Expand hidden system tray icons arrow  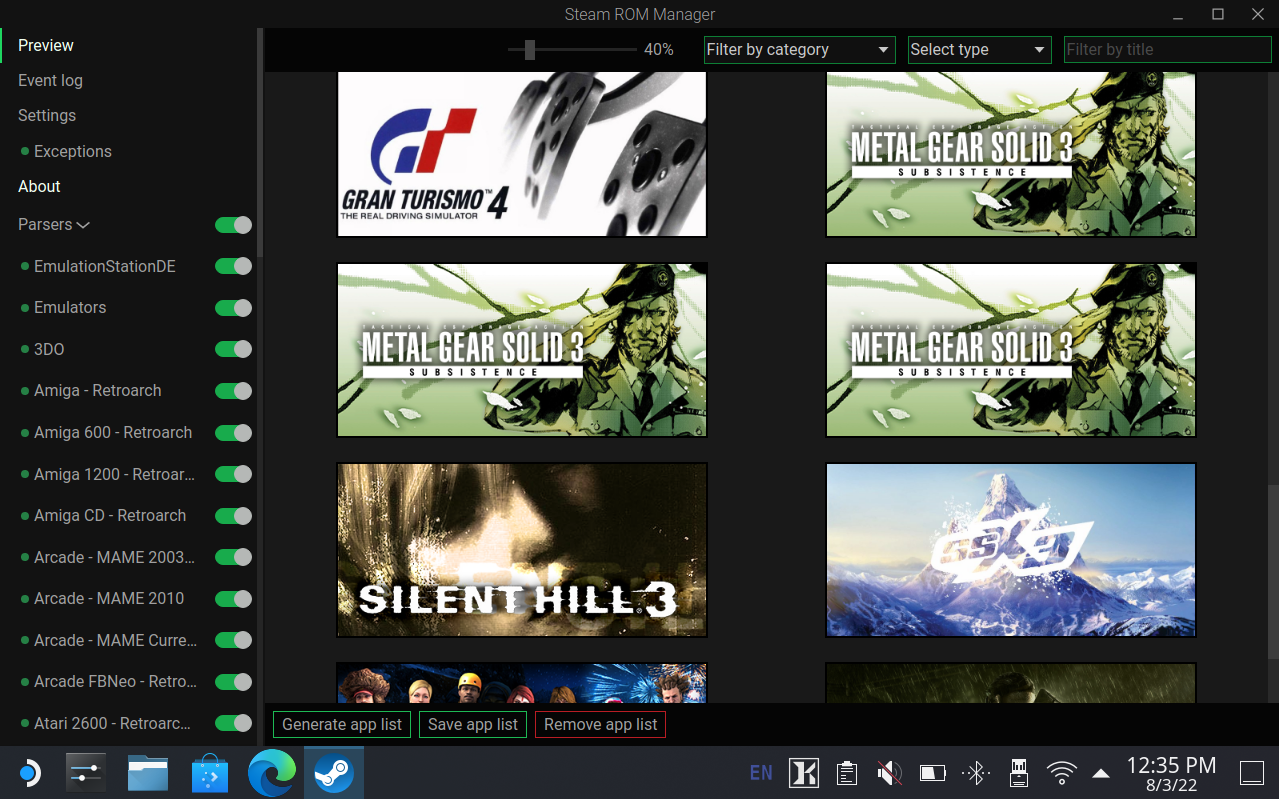pyautogui.click(x=1101, y=773)
